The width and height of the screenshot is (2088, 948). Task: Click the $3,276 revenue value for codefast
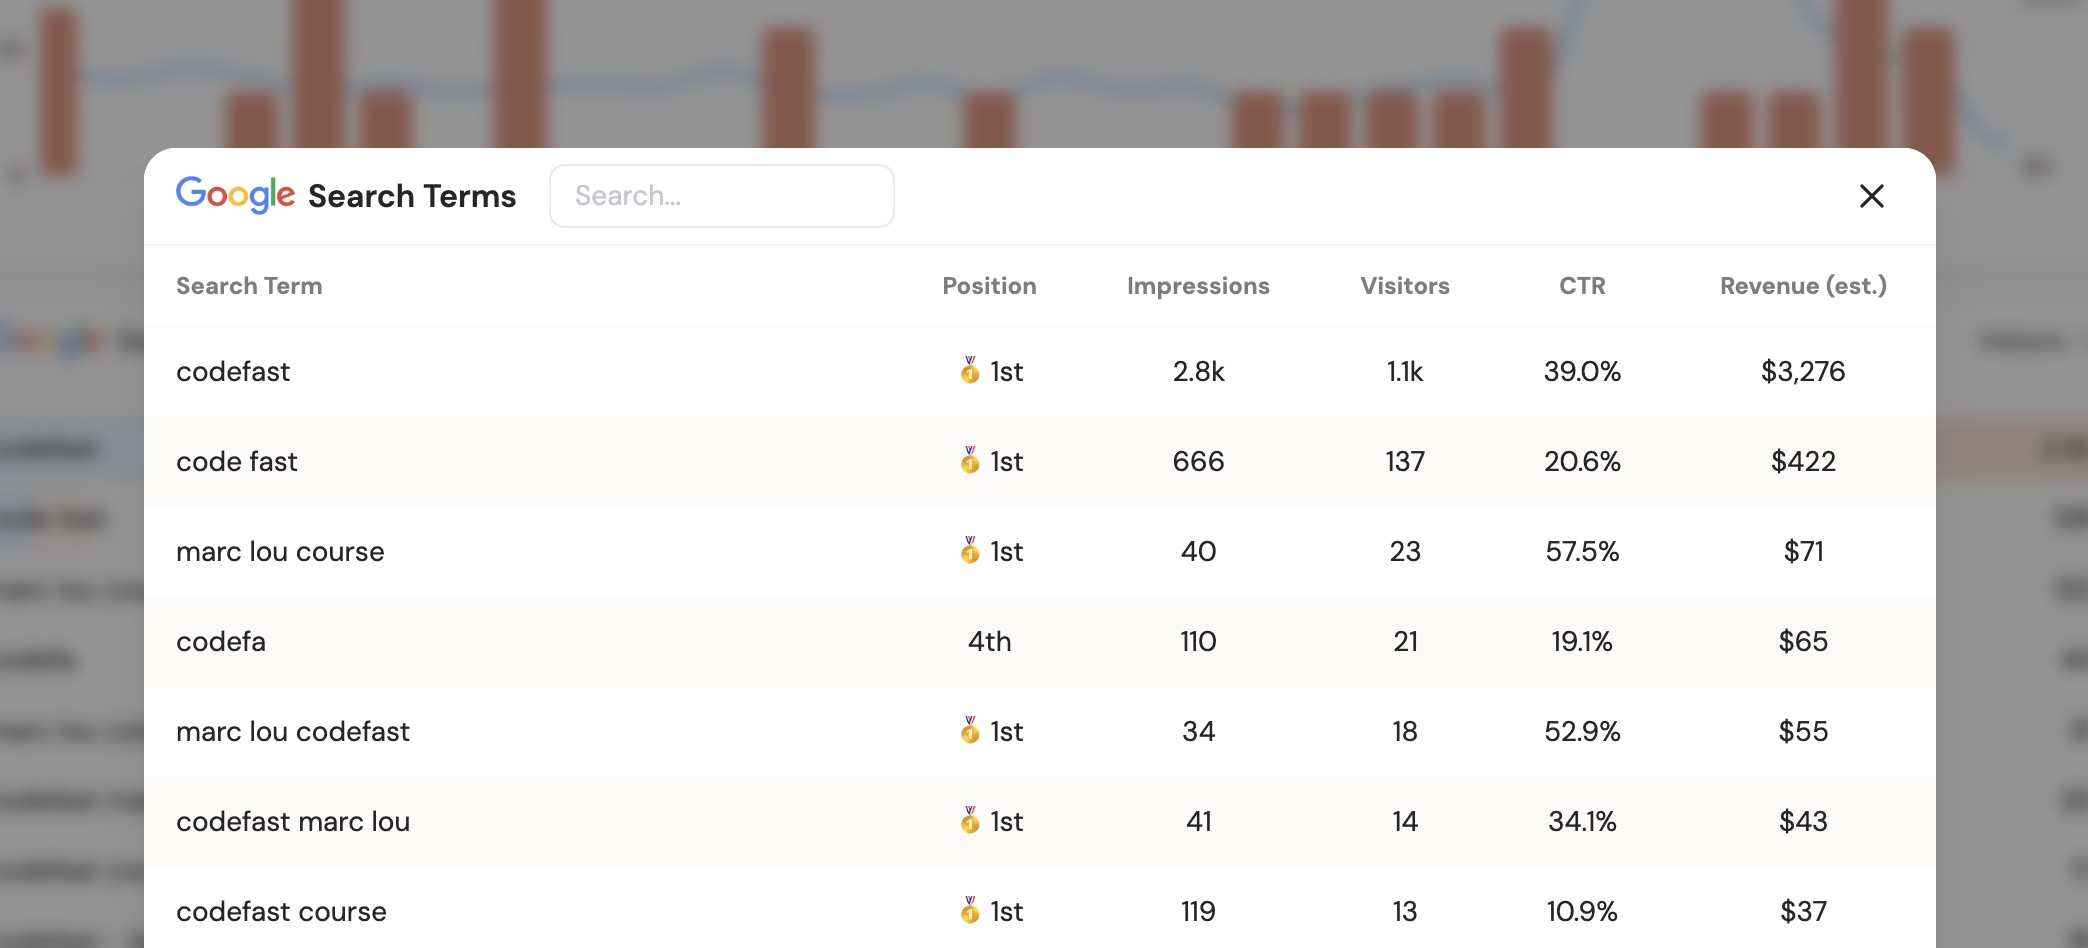click(1803, 371)
